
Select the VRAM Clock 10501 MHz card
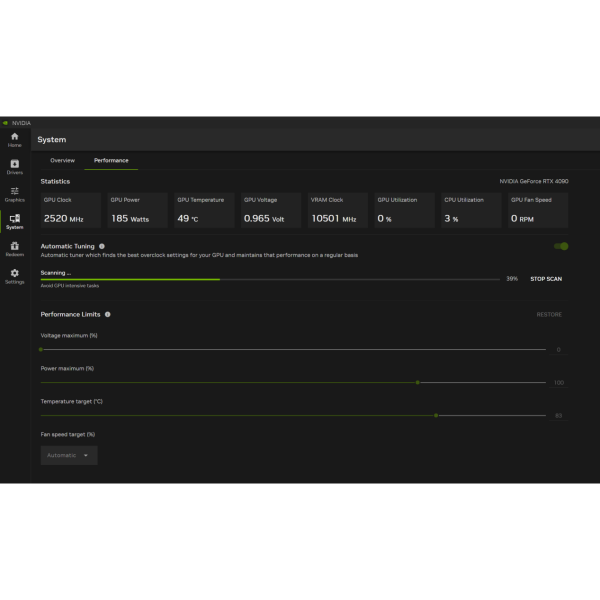(x=338, y=210)
